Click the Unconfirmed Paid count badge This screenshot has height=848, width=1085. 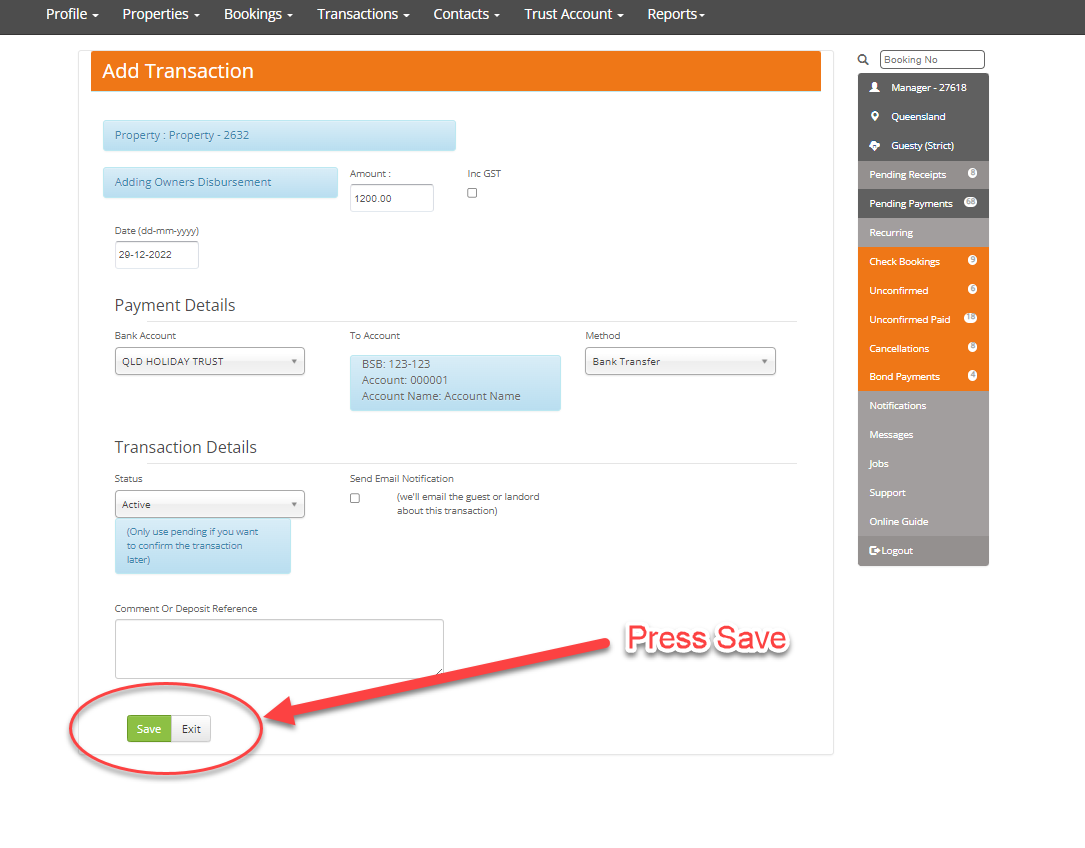[x=969, y=318]
